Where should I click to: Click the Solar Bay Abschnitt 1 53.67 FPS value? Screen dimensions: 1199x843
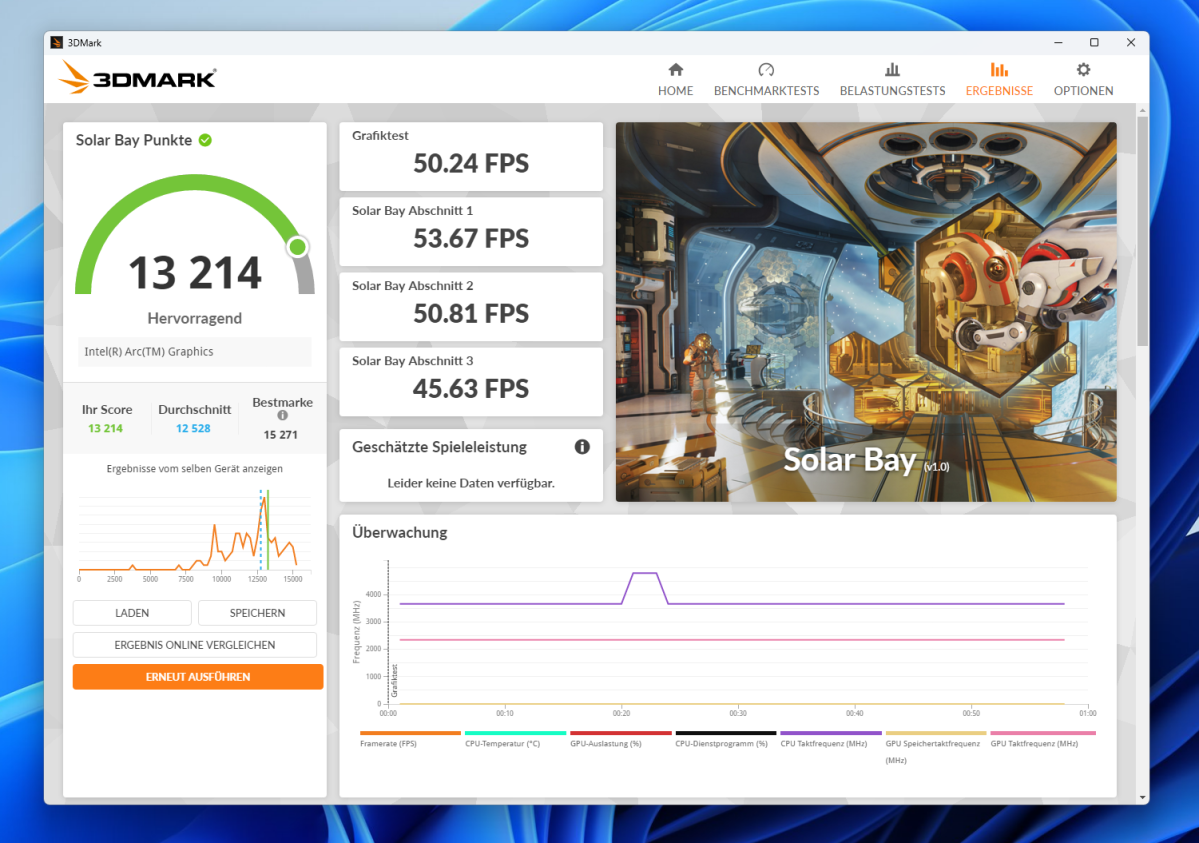coord(471,238)
